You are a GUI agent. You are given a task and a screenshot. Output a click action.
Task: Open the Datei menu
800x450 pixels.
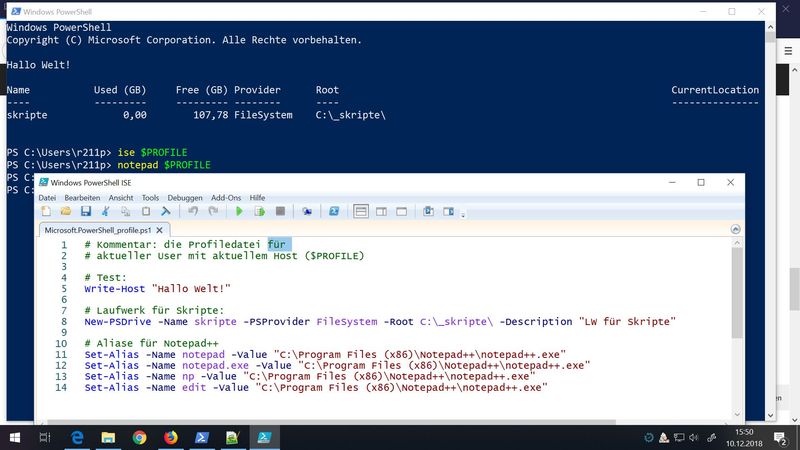point(47,198)
